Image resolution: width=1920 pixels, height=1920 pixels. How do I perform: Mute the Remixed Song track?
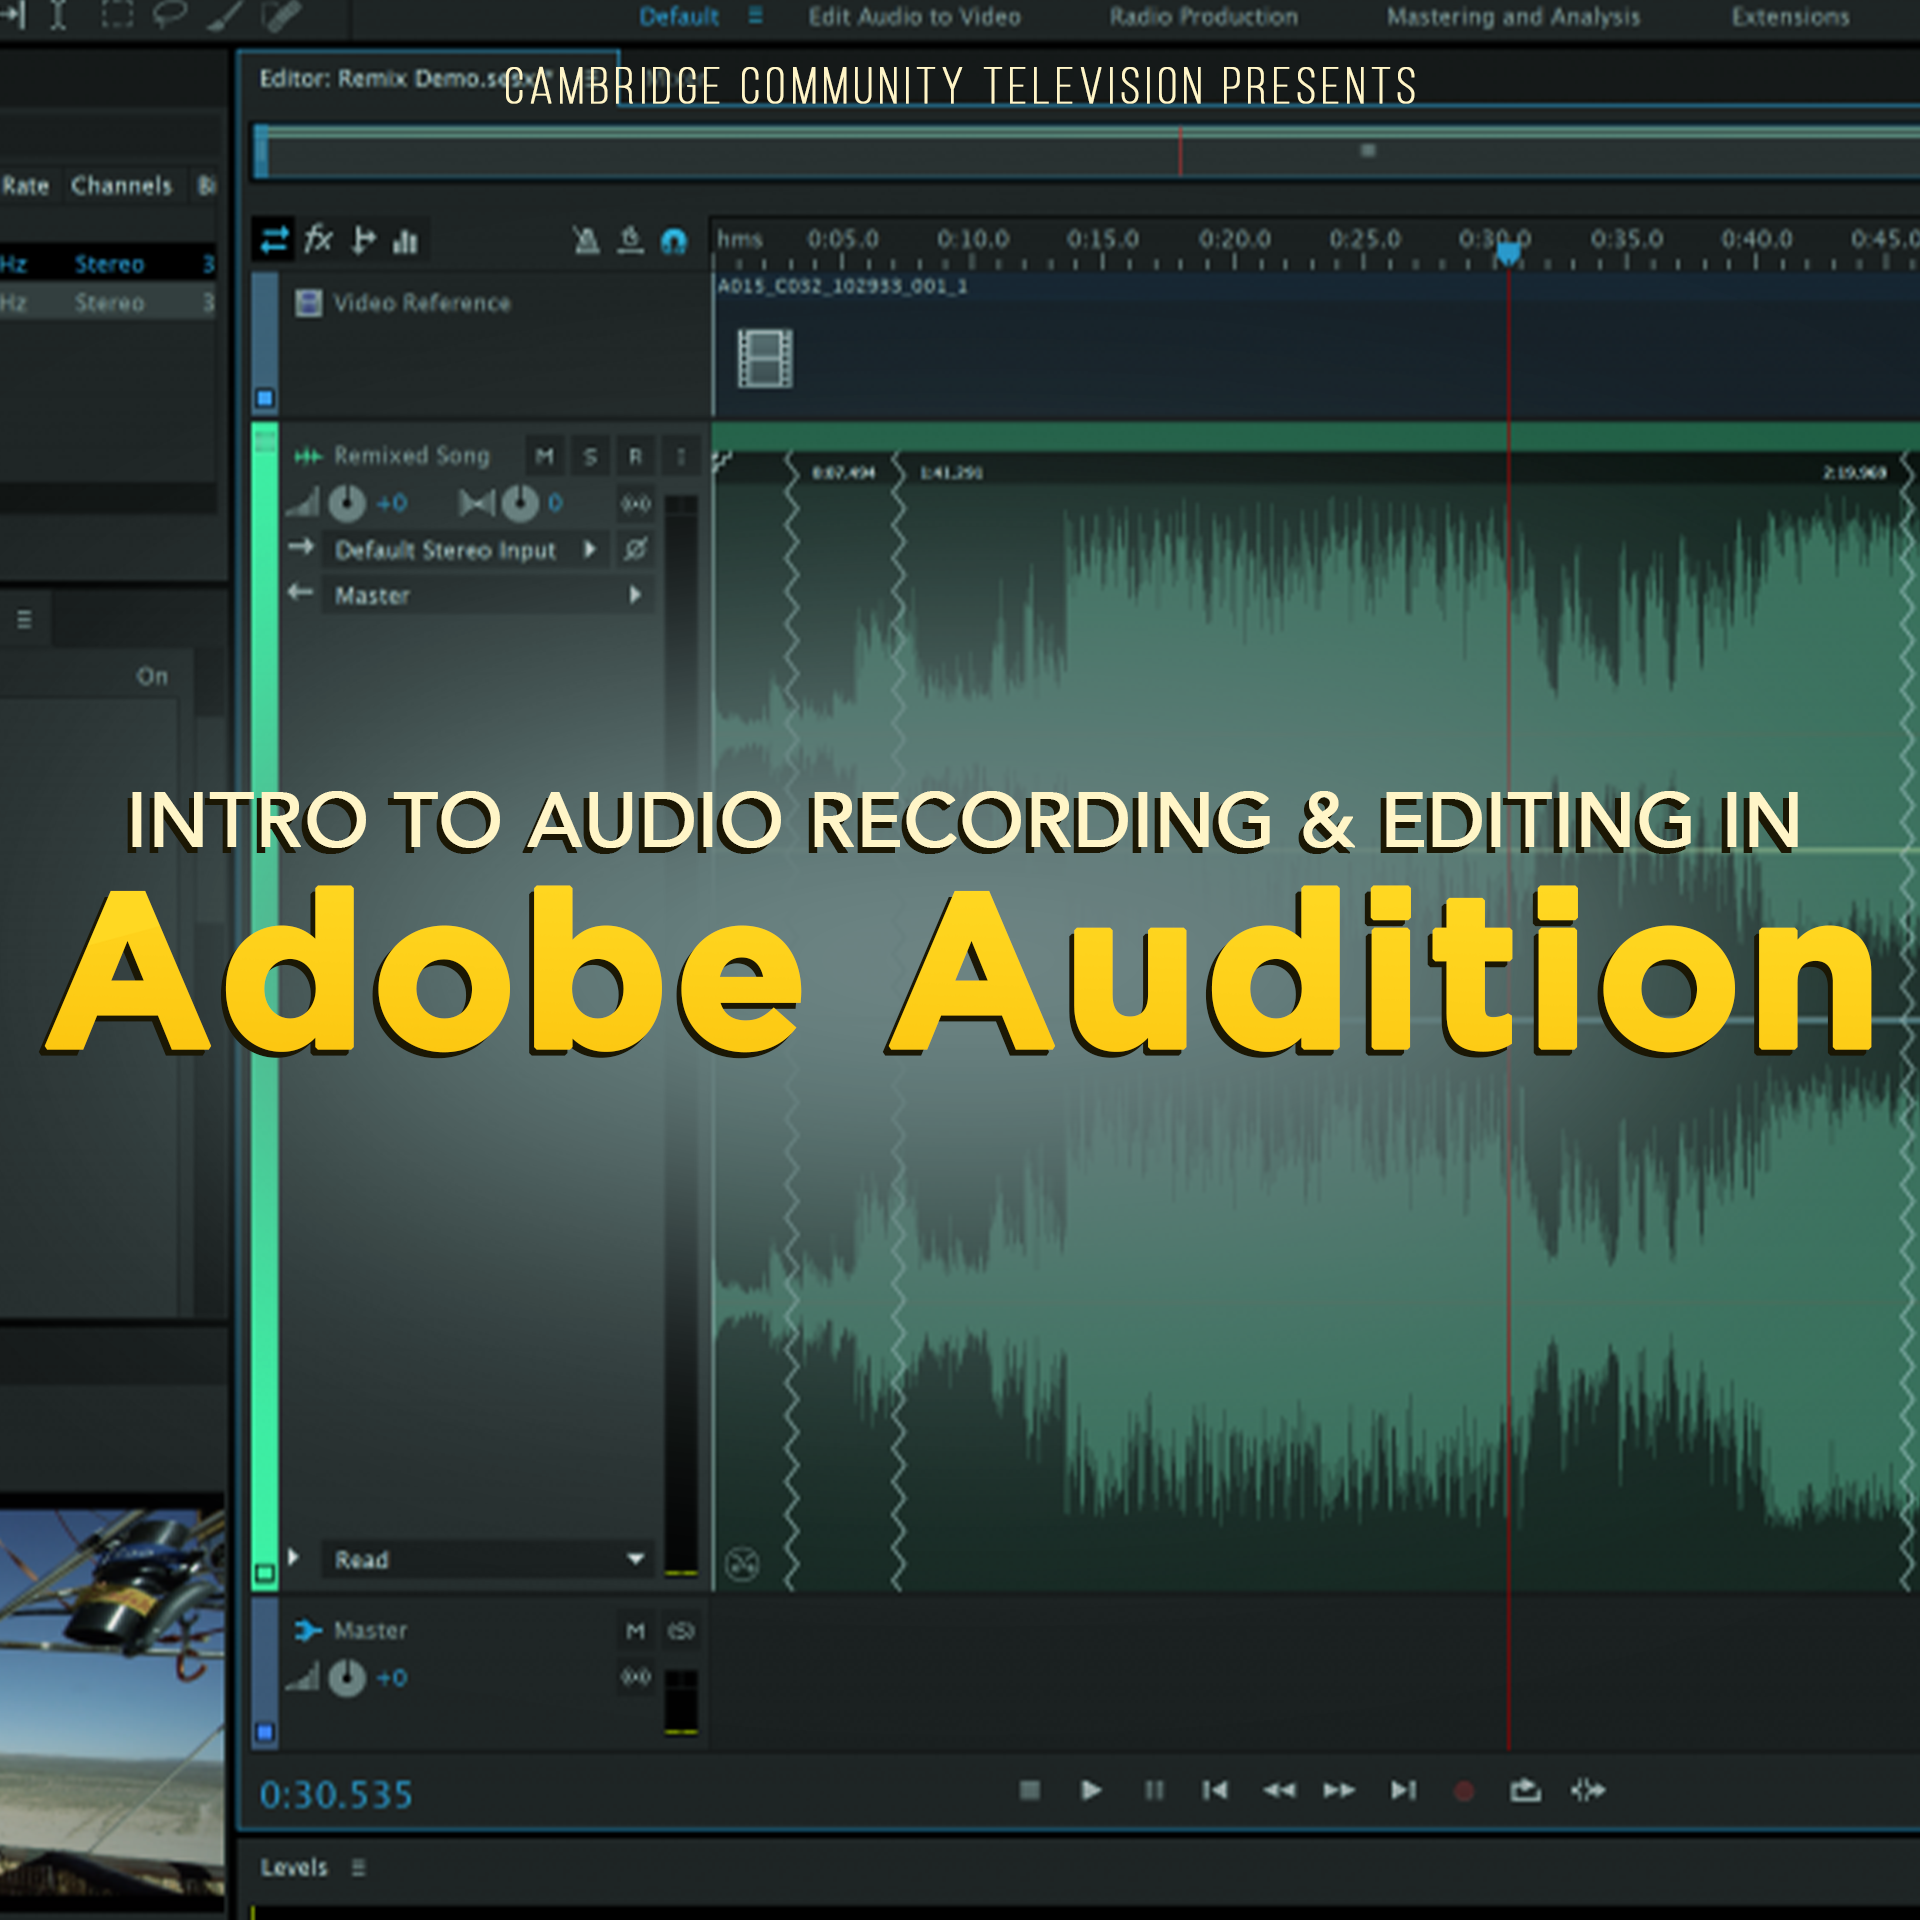coord(544,457)
